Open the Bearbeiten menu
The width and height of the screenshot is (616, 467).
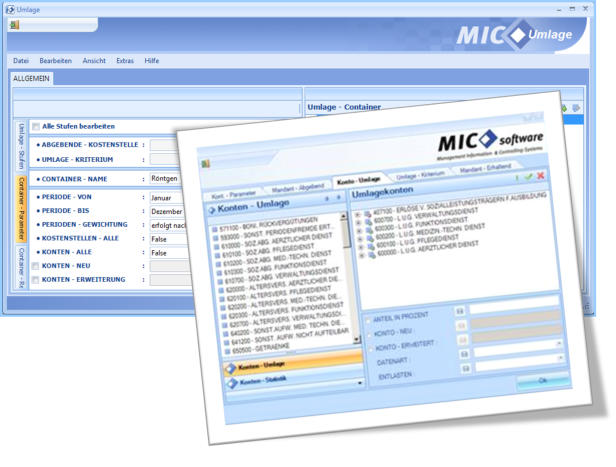click(55, 61)
